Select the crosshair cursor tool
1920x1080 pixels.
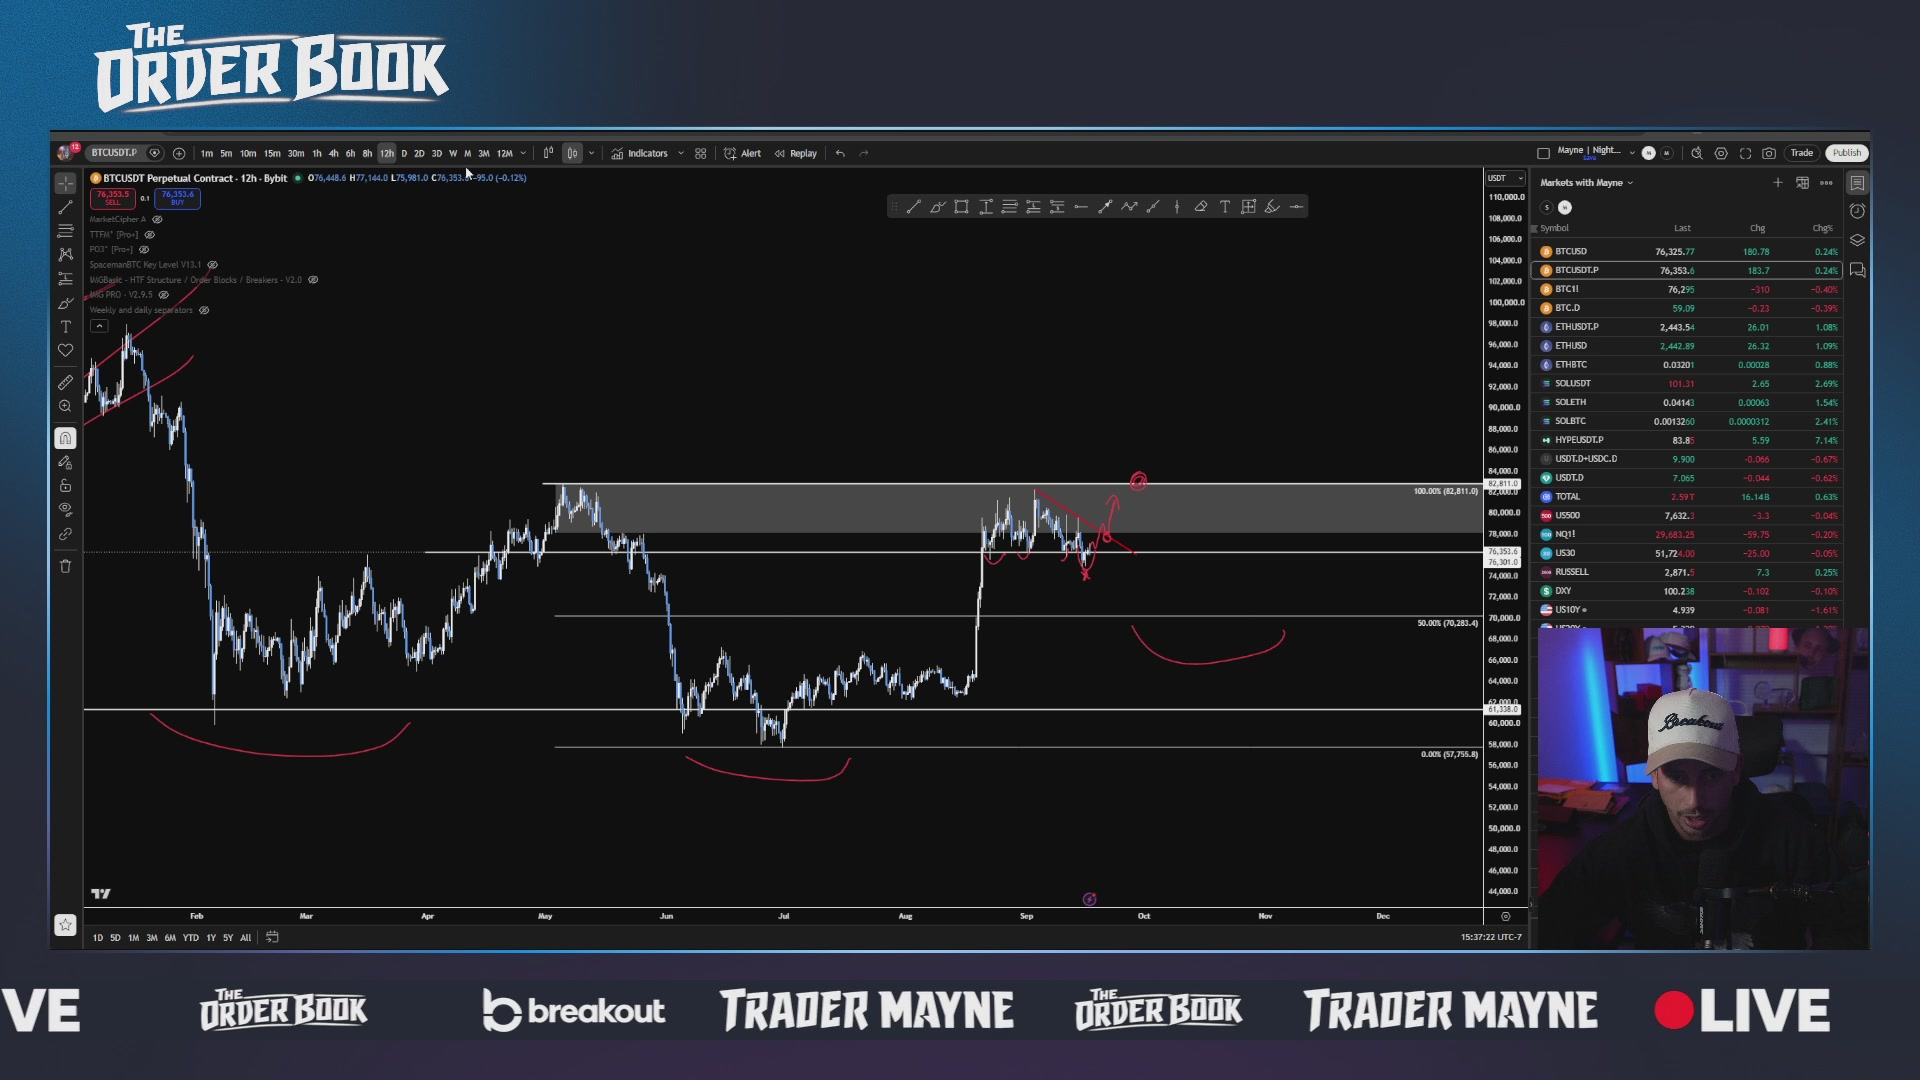(65, 183)
